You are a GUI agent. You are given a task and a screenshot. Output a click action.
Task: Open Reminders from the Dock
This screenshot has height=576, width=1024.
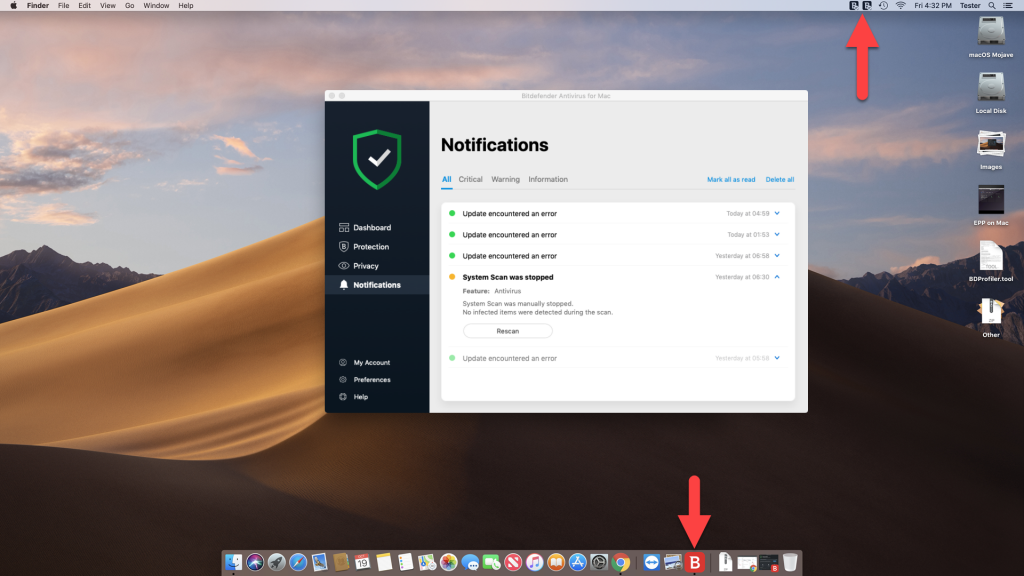click(x=405, y=562)
